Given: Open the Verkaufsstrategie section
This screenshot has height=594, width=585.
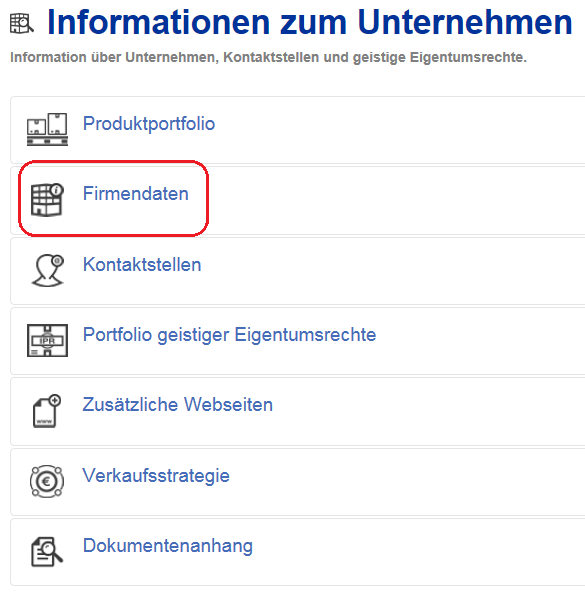Looking at the screenshot, I should (x=156, y=476).
